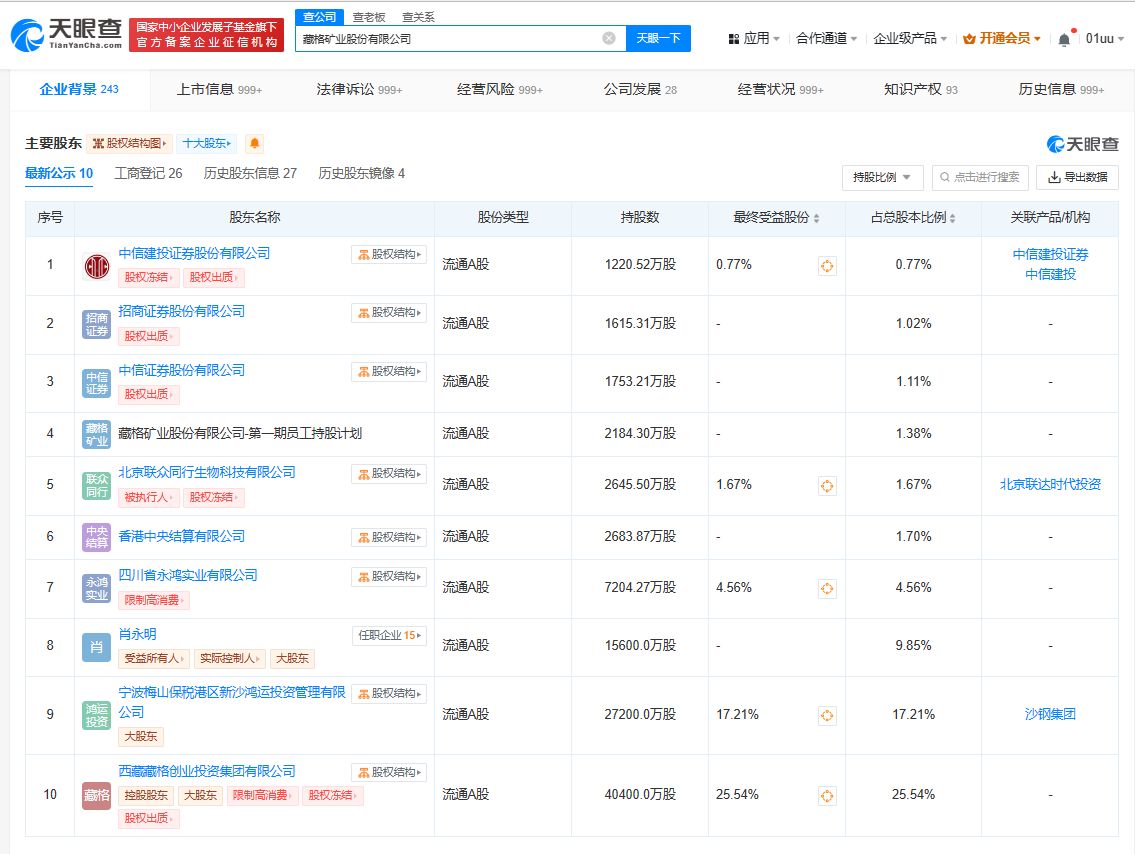The width and height of the screenshot is (1135, 854).
Task: Open the 股权结构图 chart icon
Action: click(98, 144)
